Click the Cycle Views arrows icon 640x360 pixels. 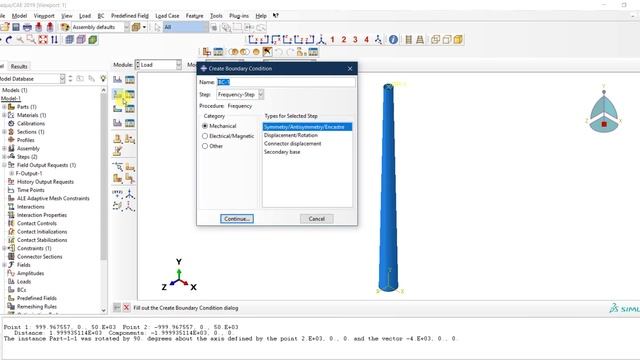coord(54,40)
